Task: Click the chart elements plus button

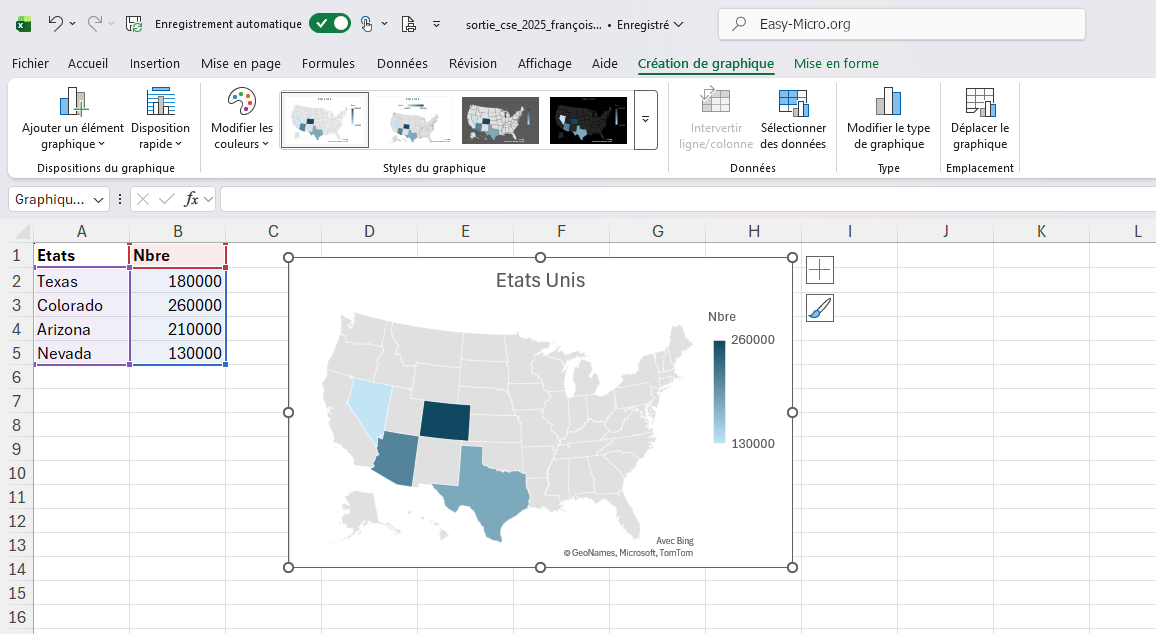Action: 820,270
